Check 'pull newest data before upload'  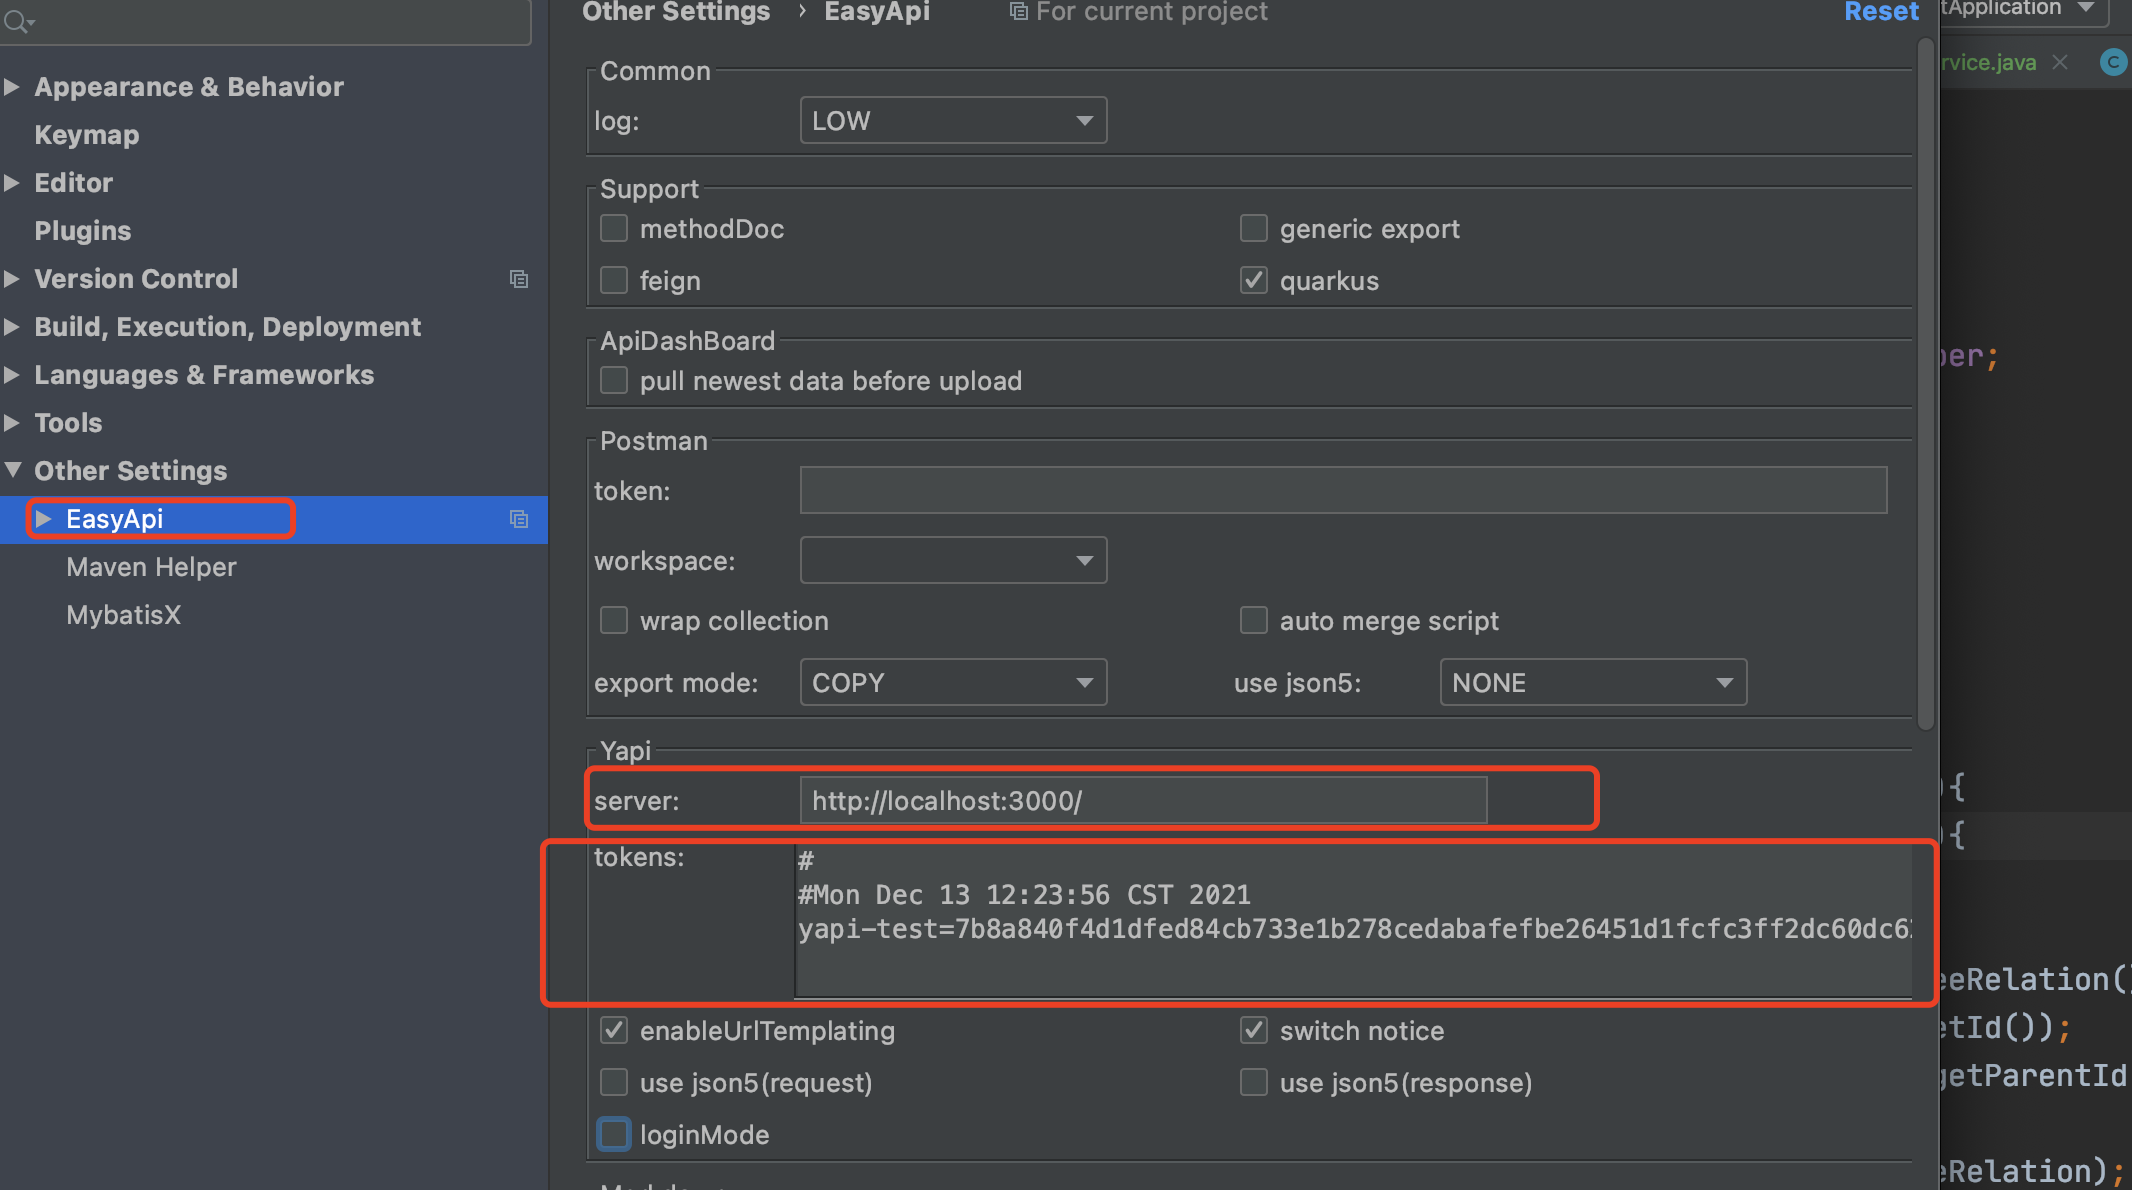(613, 380)
